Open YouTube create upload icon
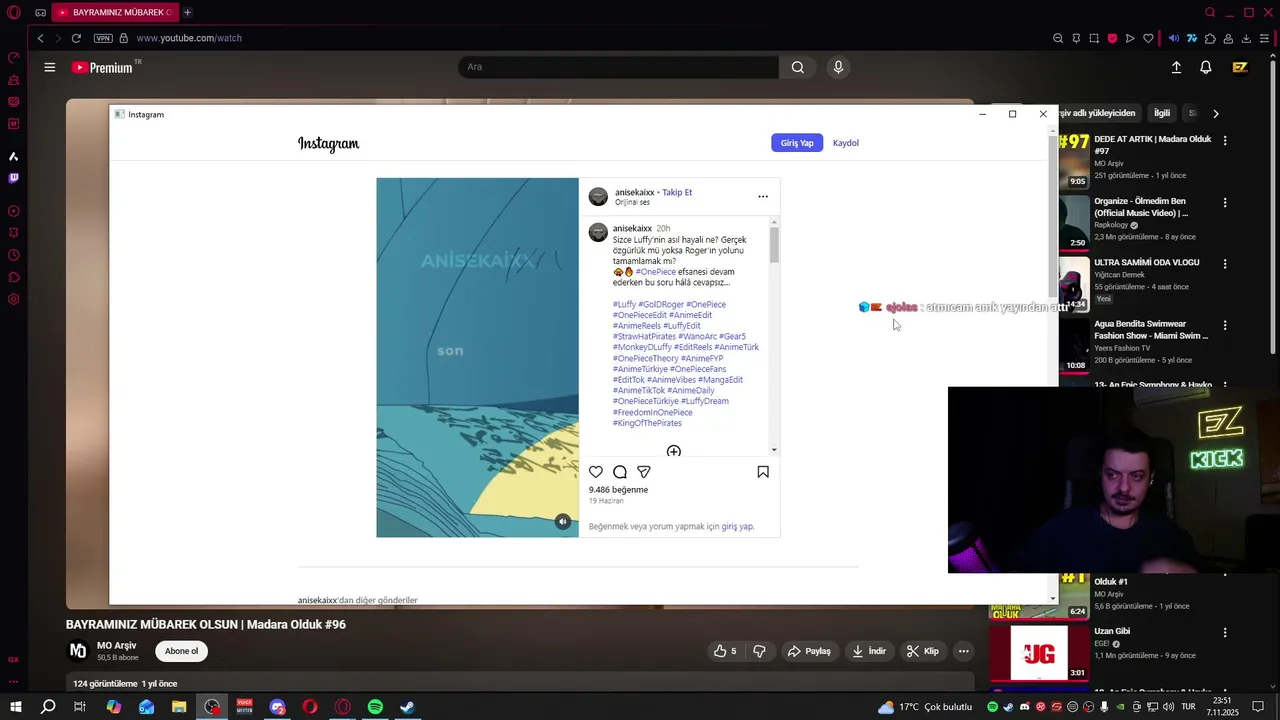 (1176, 67)
